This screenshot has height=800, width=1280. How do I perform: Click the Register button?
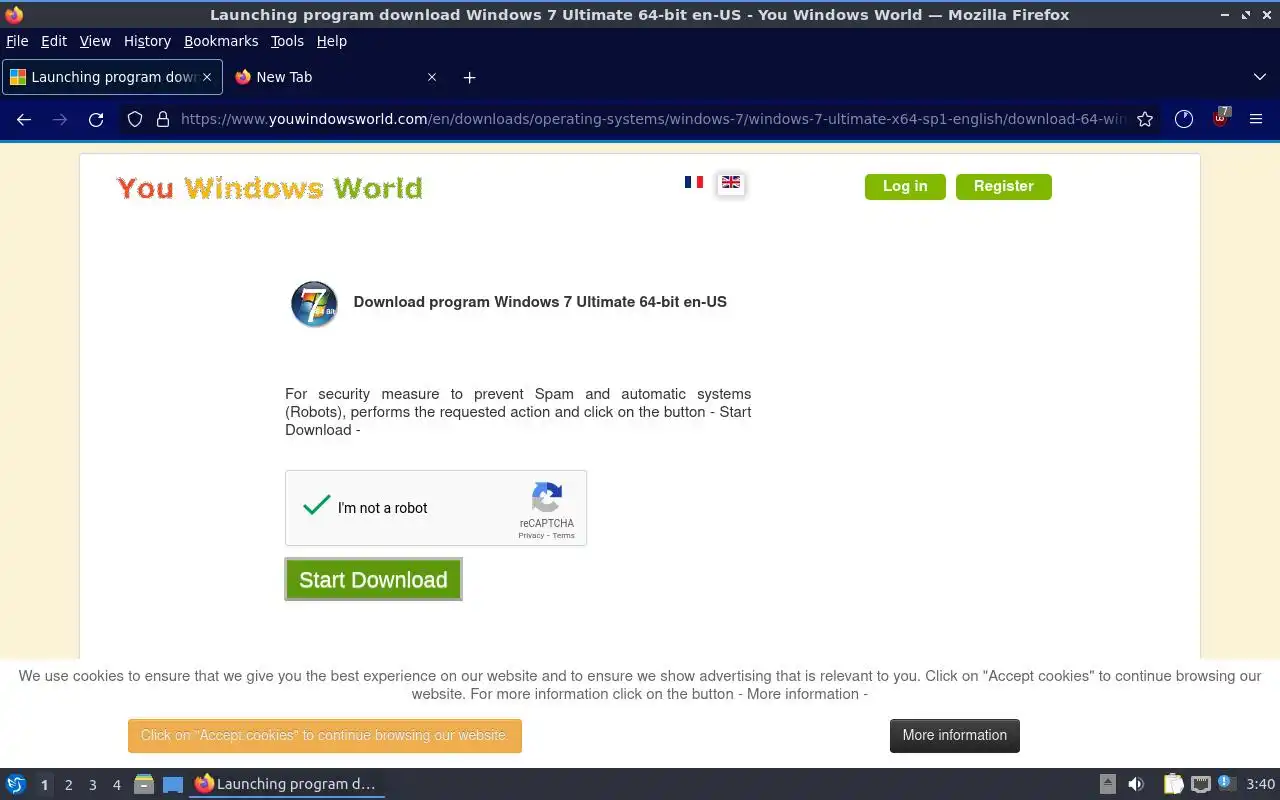coord(1003,186)
